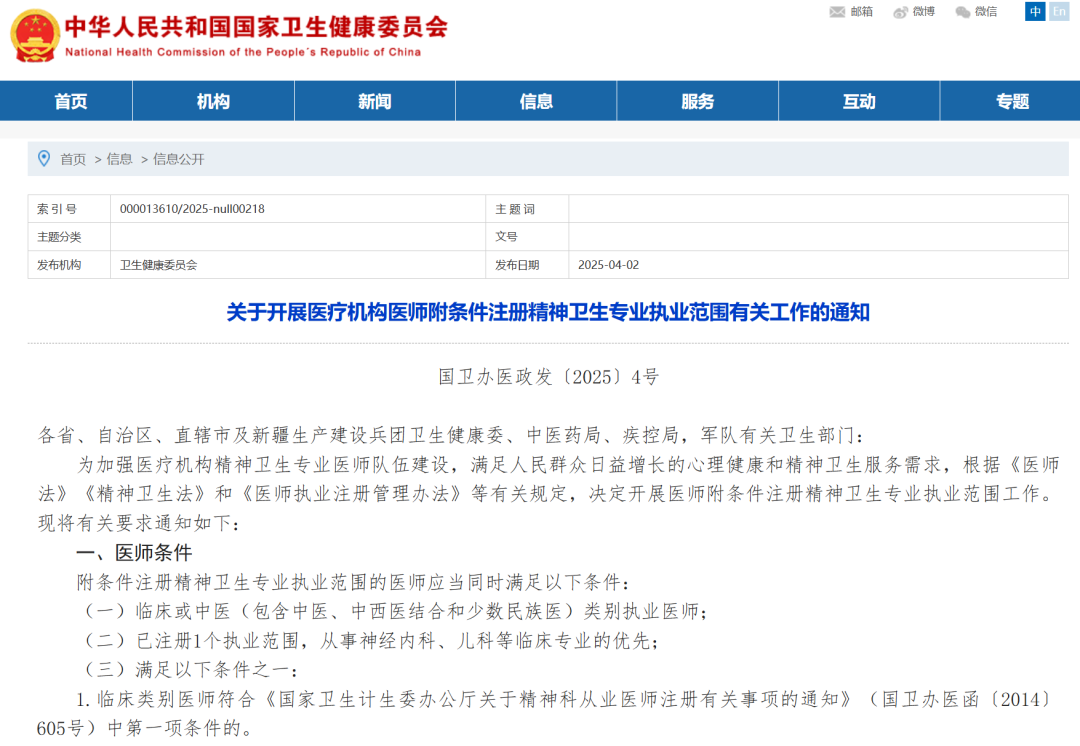The image size is (1080, 746).
Task: Click condition (一) 临床或中医 line
Action: click(393, 611)
